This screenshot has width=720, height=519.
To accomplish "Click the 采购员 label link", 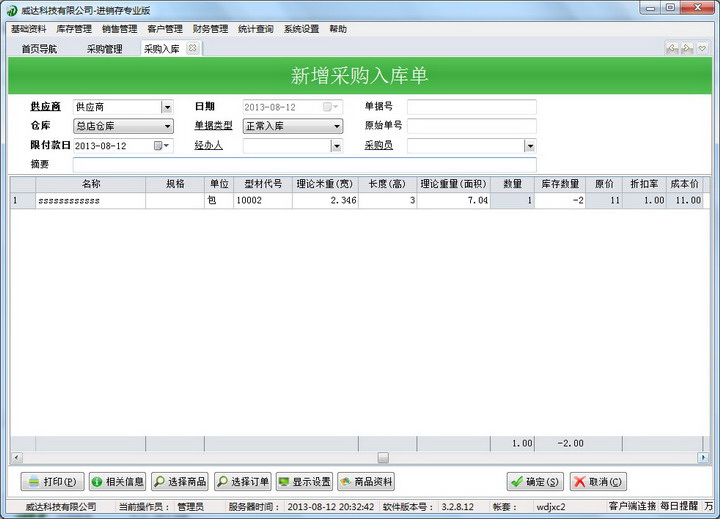I will (x=379, y=145).
